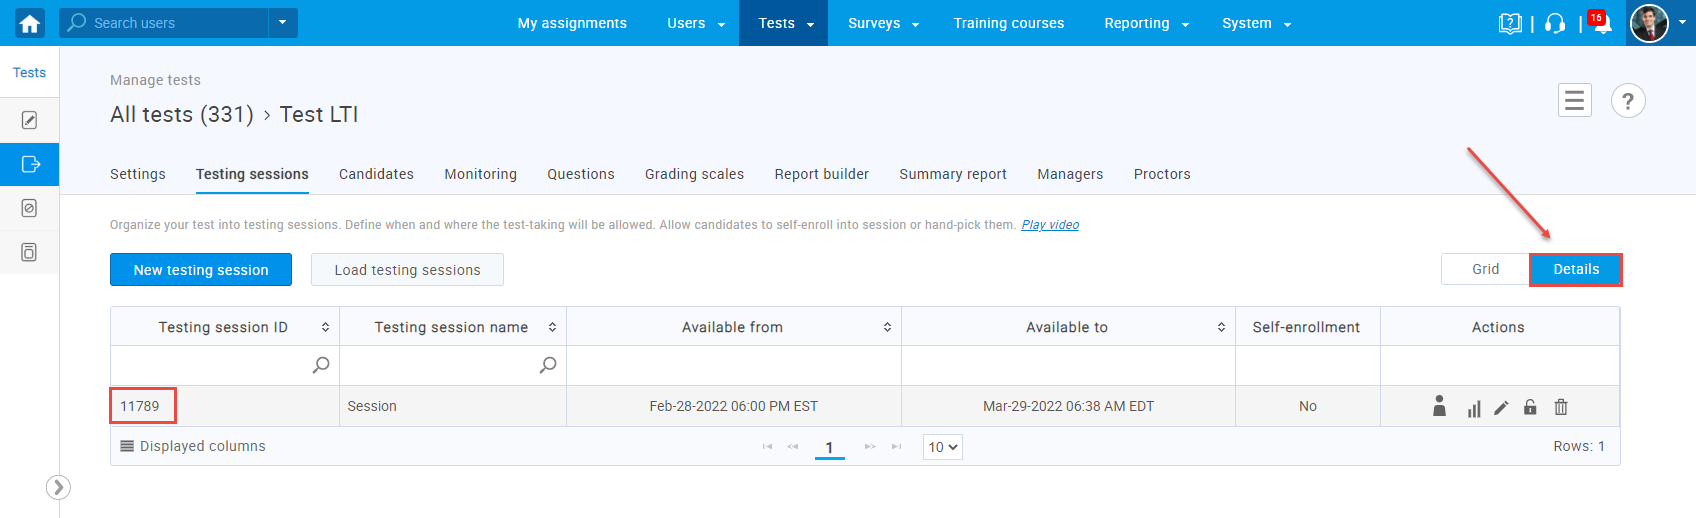Click the bar chart icon for session

coord(1473,408)
